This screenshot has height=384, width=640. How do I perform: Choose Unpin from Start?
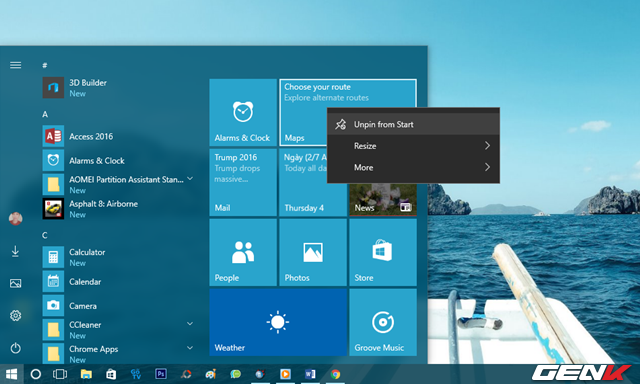click(x=413, y=124)
